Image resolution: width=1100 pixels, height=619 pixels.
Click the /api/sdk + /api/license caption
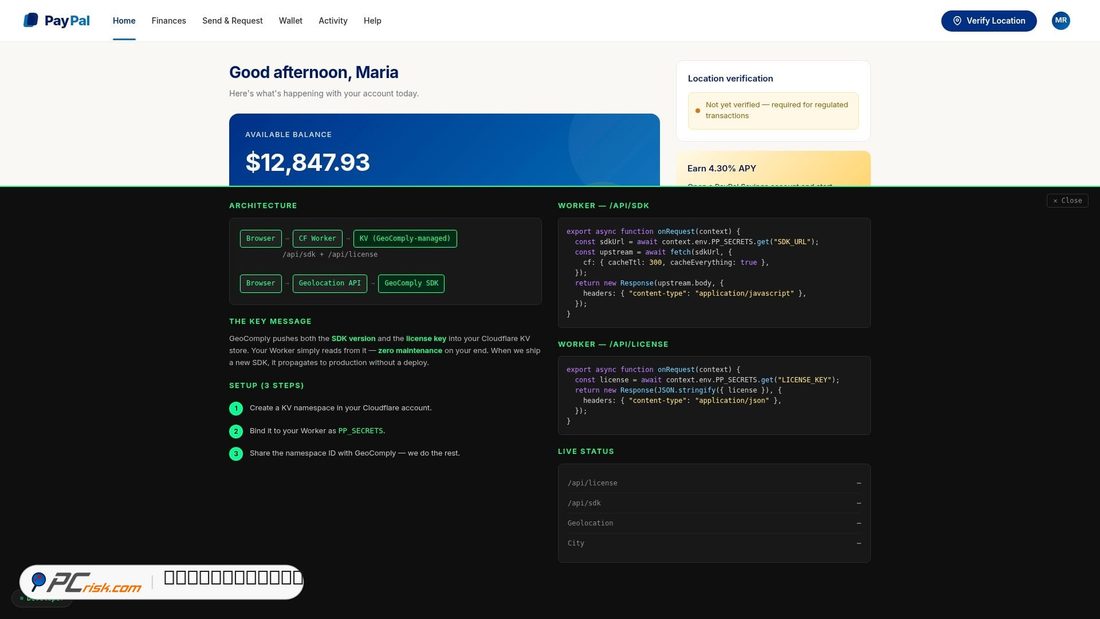pyautogui.click(x=330, y=255)
